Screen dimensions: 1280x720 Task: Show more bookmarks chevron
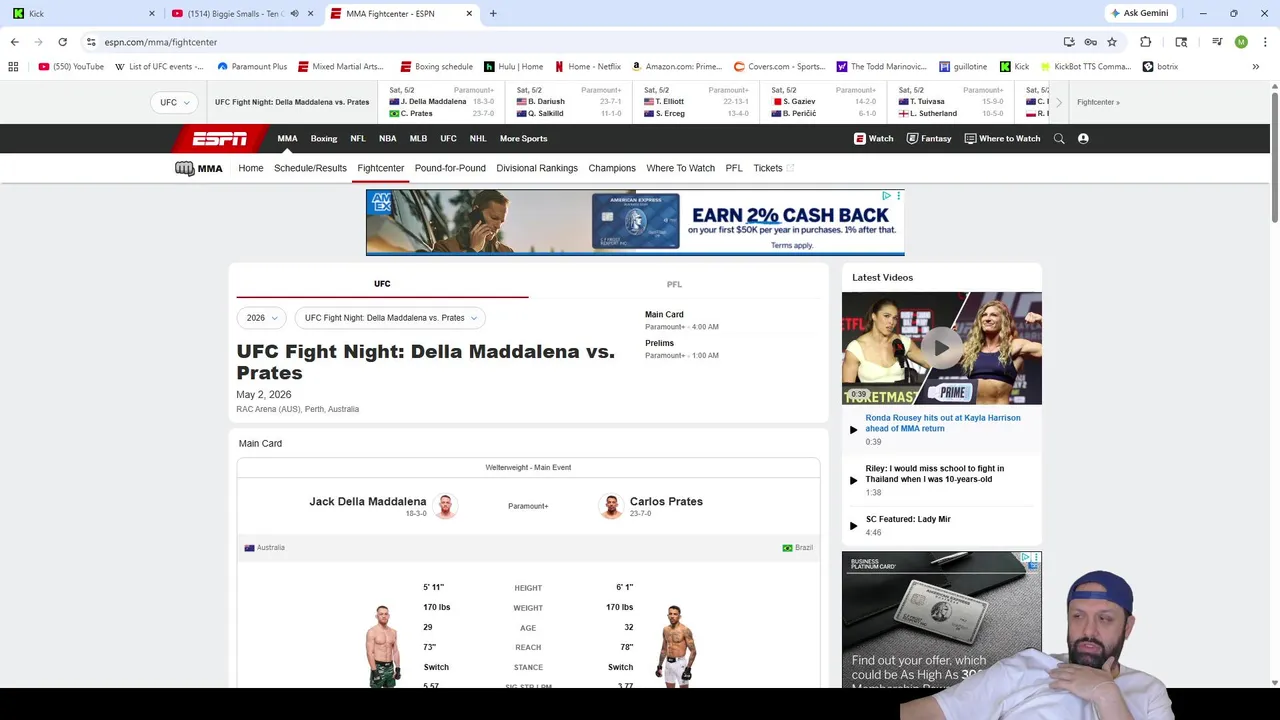(1255, 67)
